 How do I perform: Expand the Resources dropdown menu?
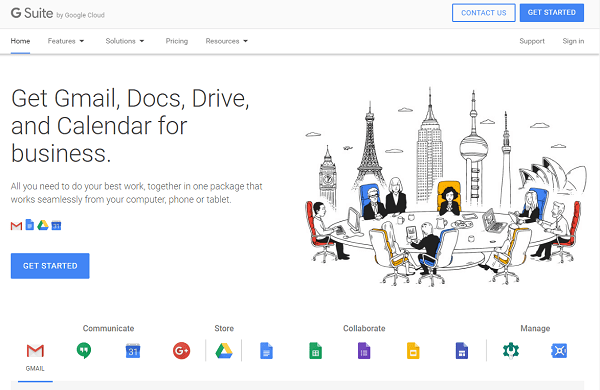(x=227, y=41)
